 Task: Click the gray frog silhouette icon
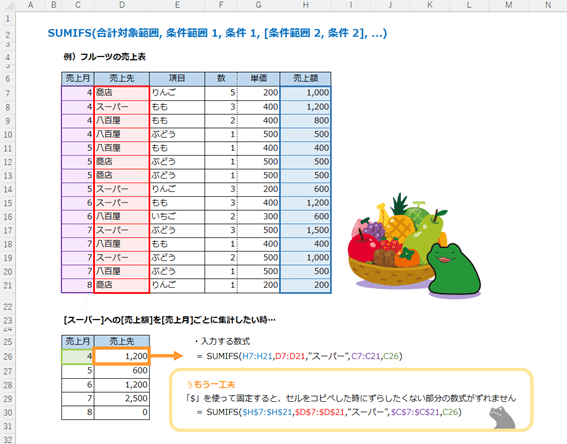(x=502, y=418)
